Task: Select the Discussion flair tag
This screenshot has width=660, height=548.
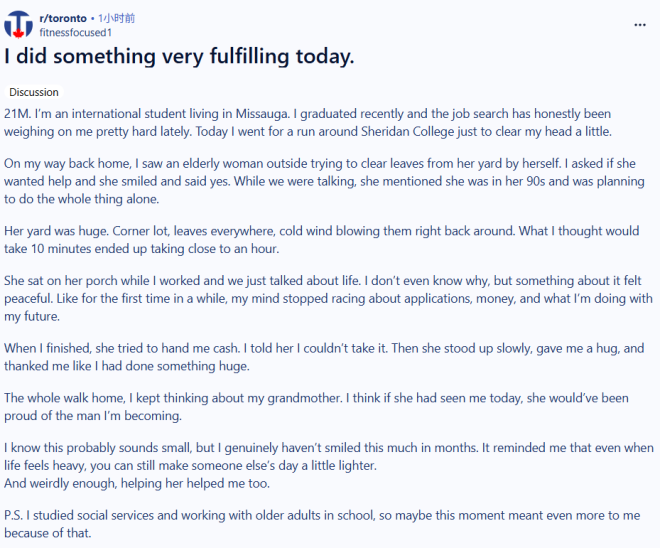Action: 34,92
